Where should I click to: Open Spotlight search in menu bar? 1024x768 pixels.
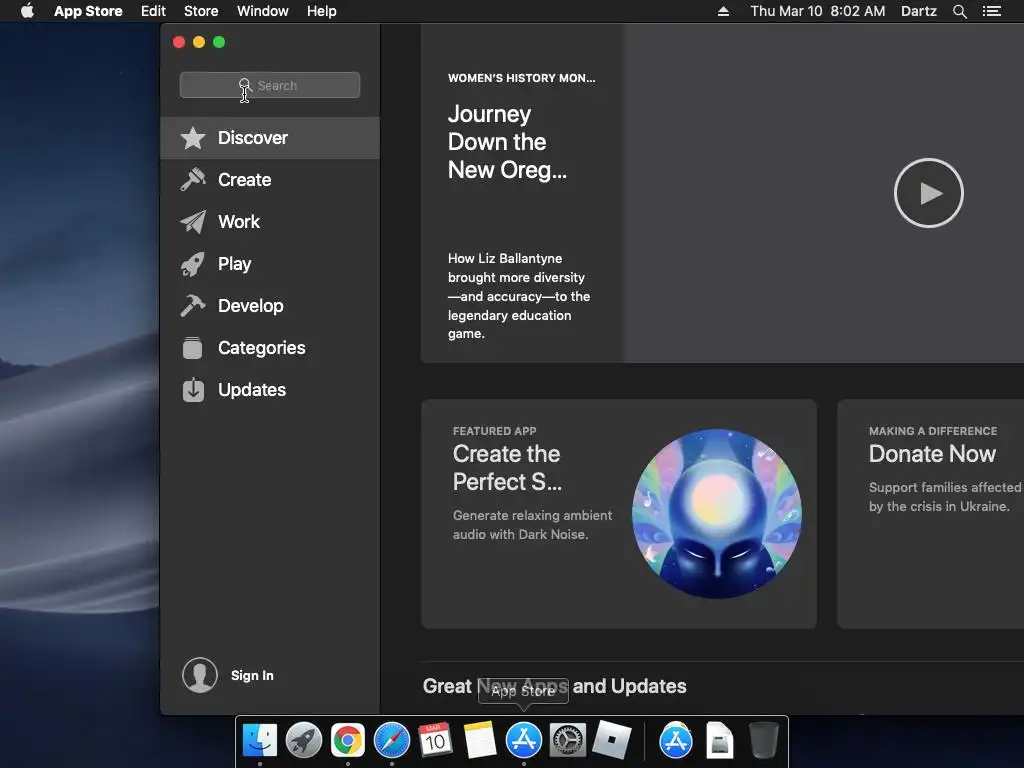point(959,11)
